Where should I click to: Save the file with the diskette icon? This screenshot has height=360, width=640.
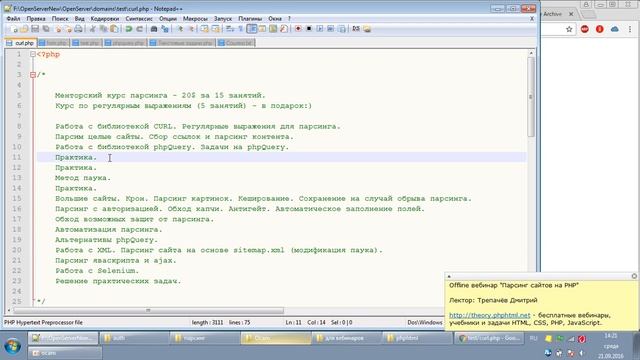35,29
